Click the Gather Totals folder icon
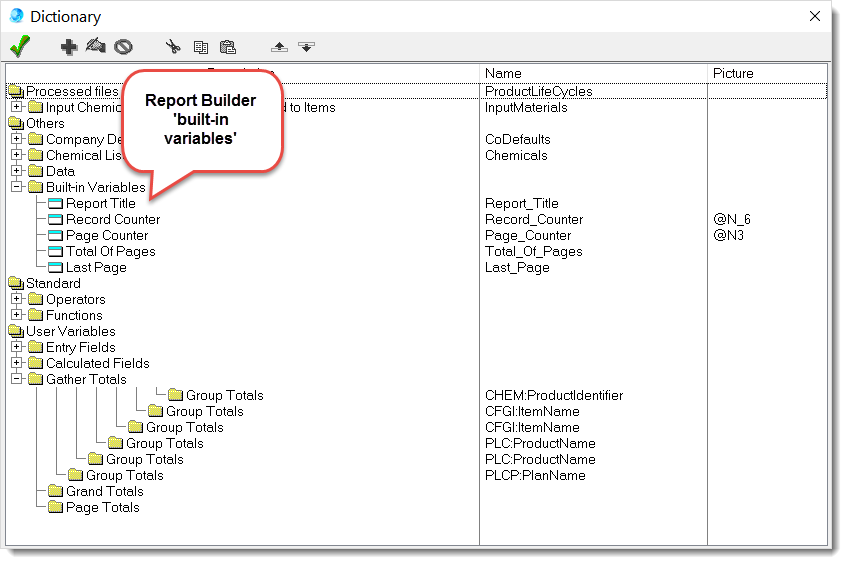 (36, 379)
